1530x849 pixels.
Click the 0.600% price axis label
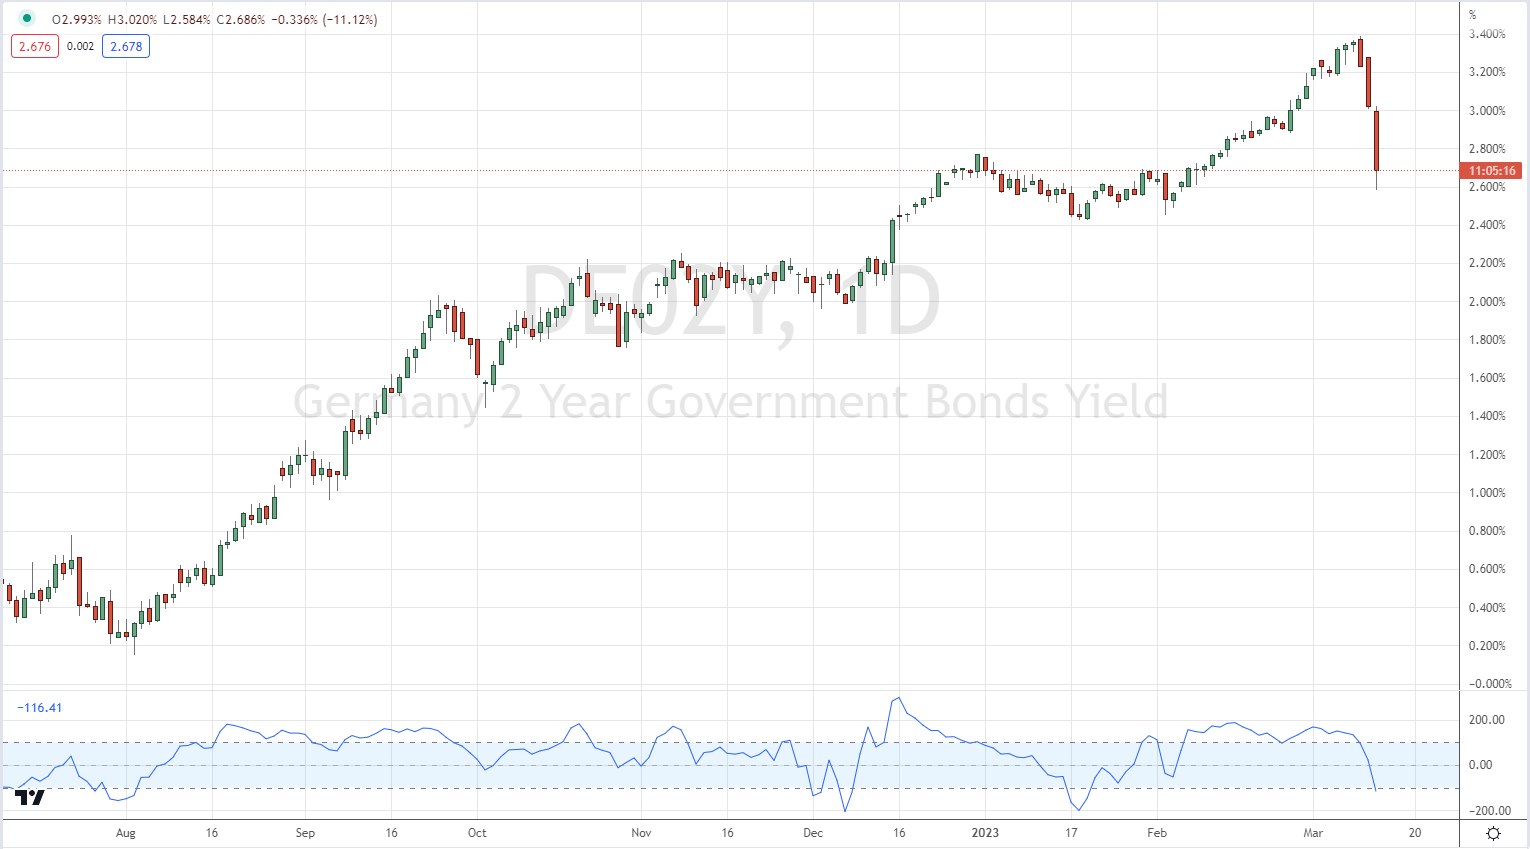1487,569
